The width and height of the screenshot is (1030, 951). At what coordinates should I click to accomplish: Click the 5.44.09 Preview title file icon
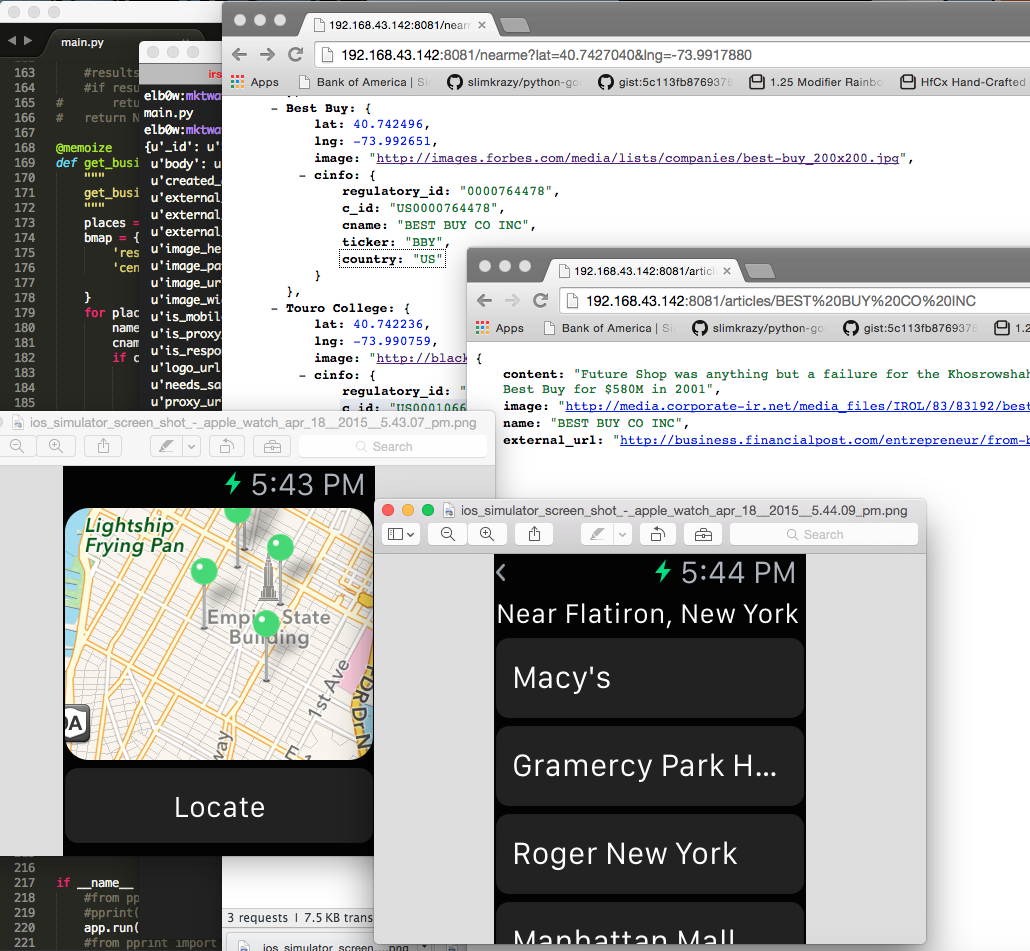449,510
